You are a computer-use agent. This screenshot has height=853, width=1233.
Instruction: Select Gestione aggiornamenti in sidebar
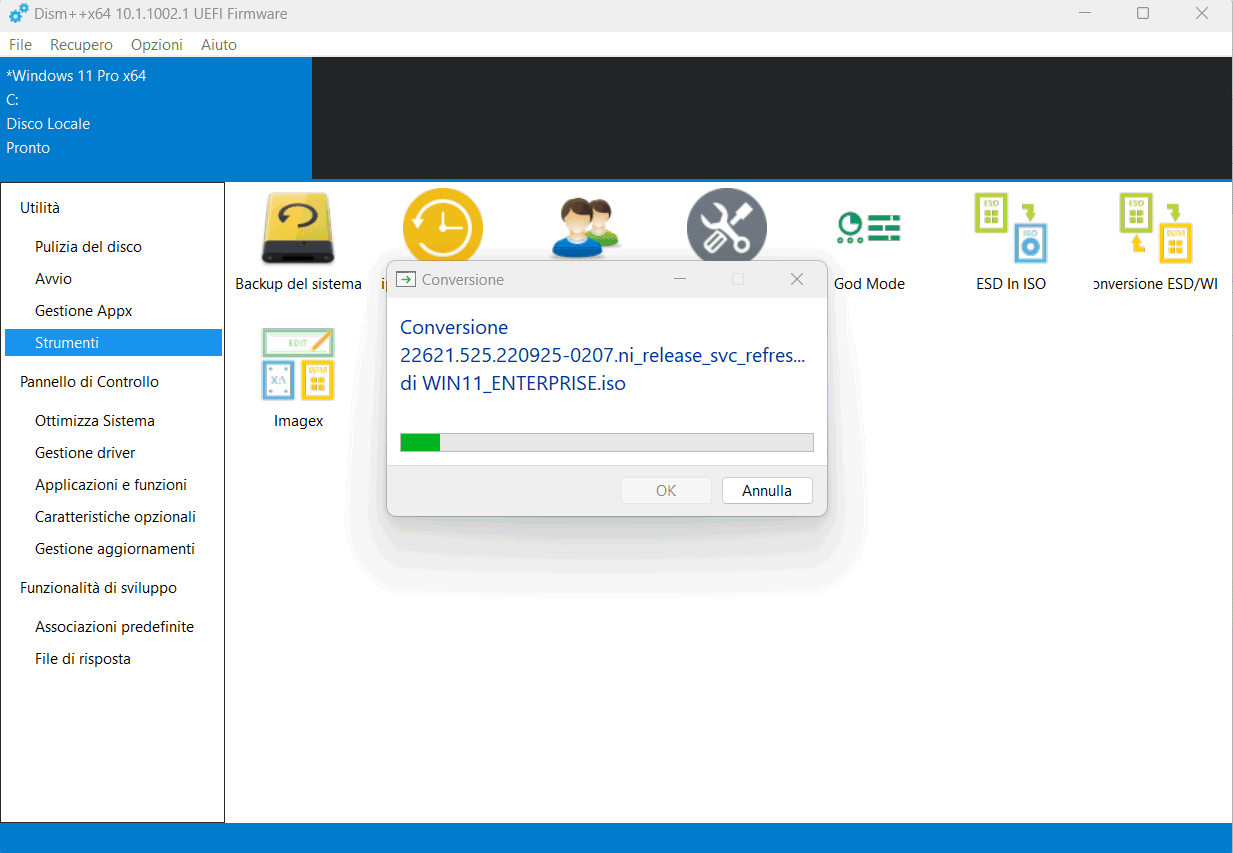(x=113, y=549)
